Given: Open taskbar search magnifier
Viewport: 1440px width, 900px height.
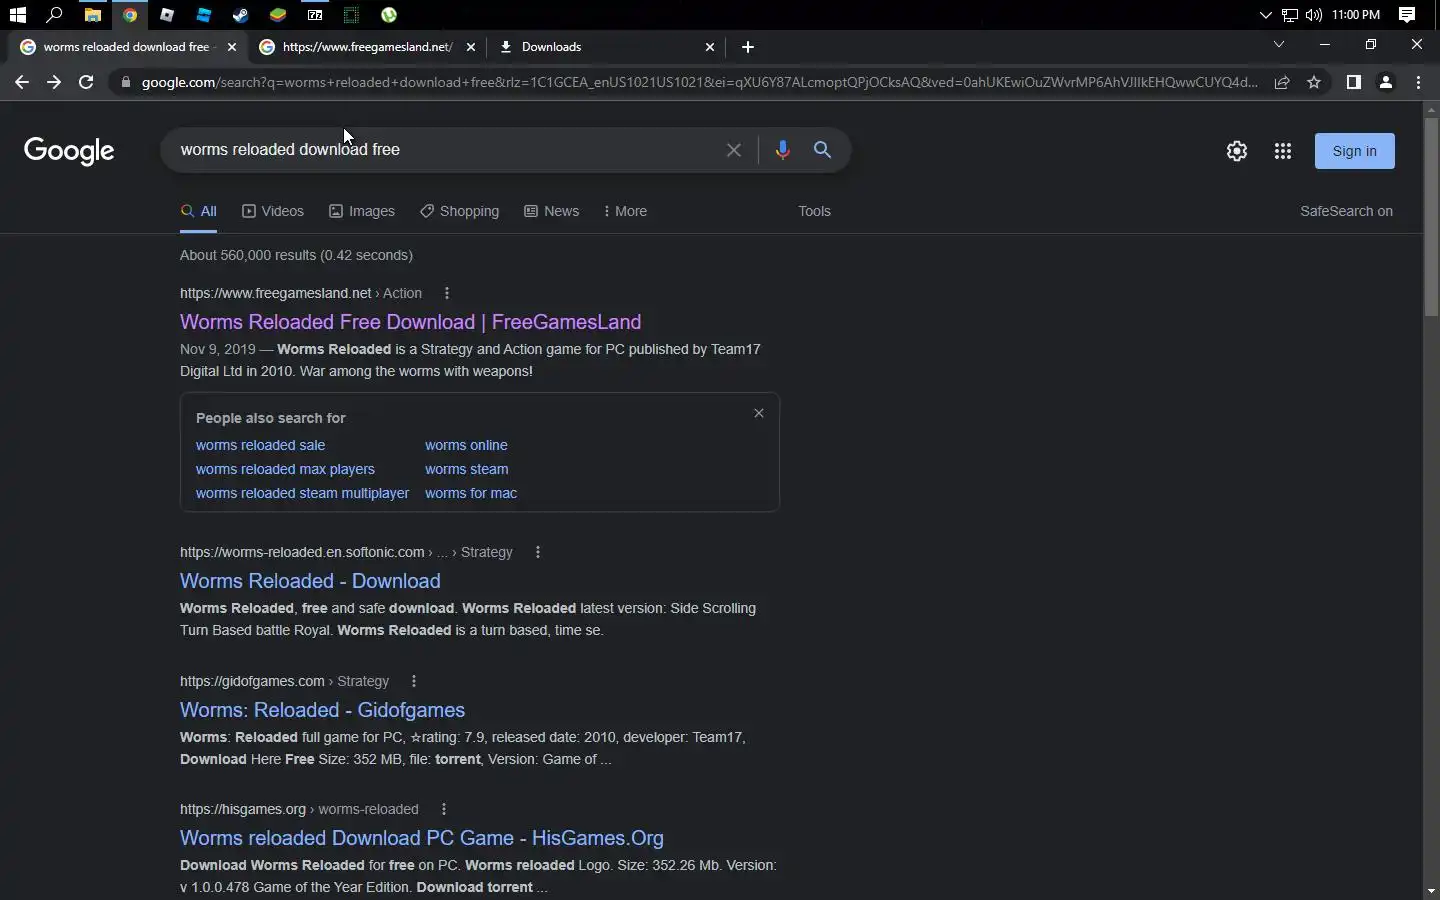Looking at the screenshot, I should 55,15.
